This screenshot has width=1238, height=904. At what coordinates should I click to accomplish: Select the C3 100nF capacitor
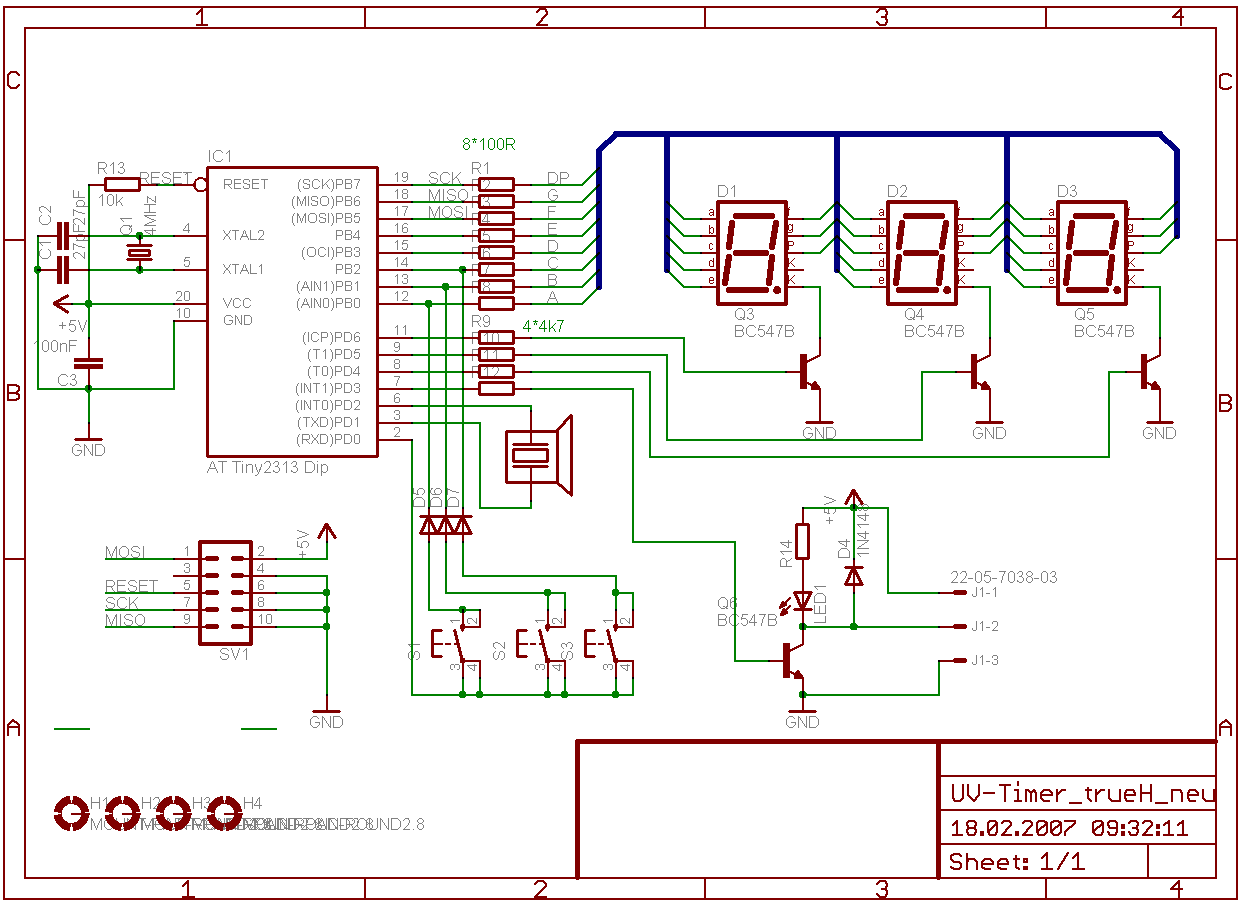pos(89,364)
